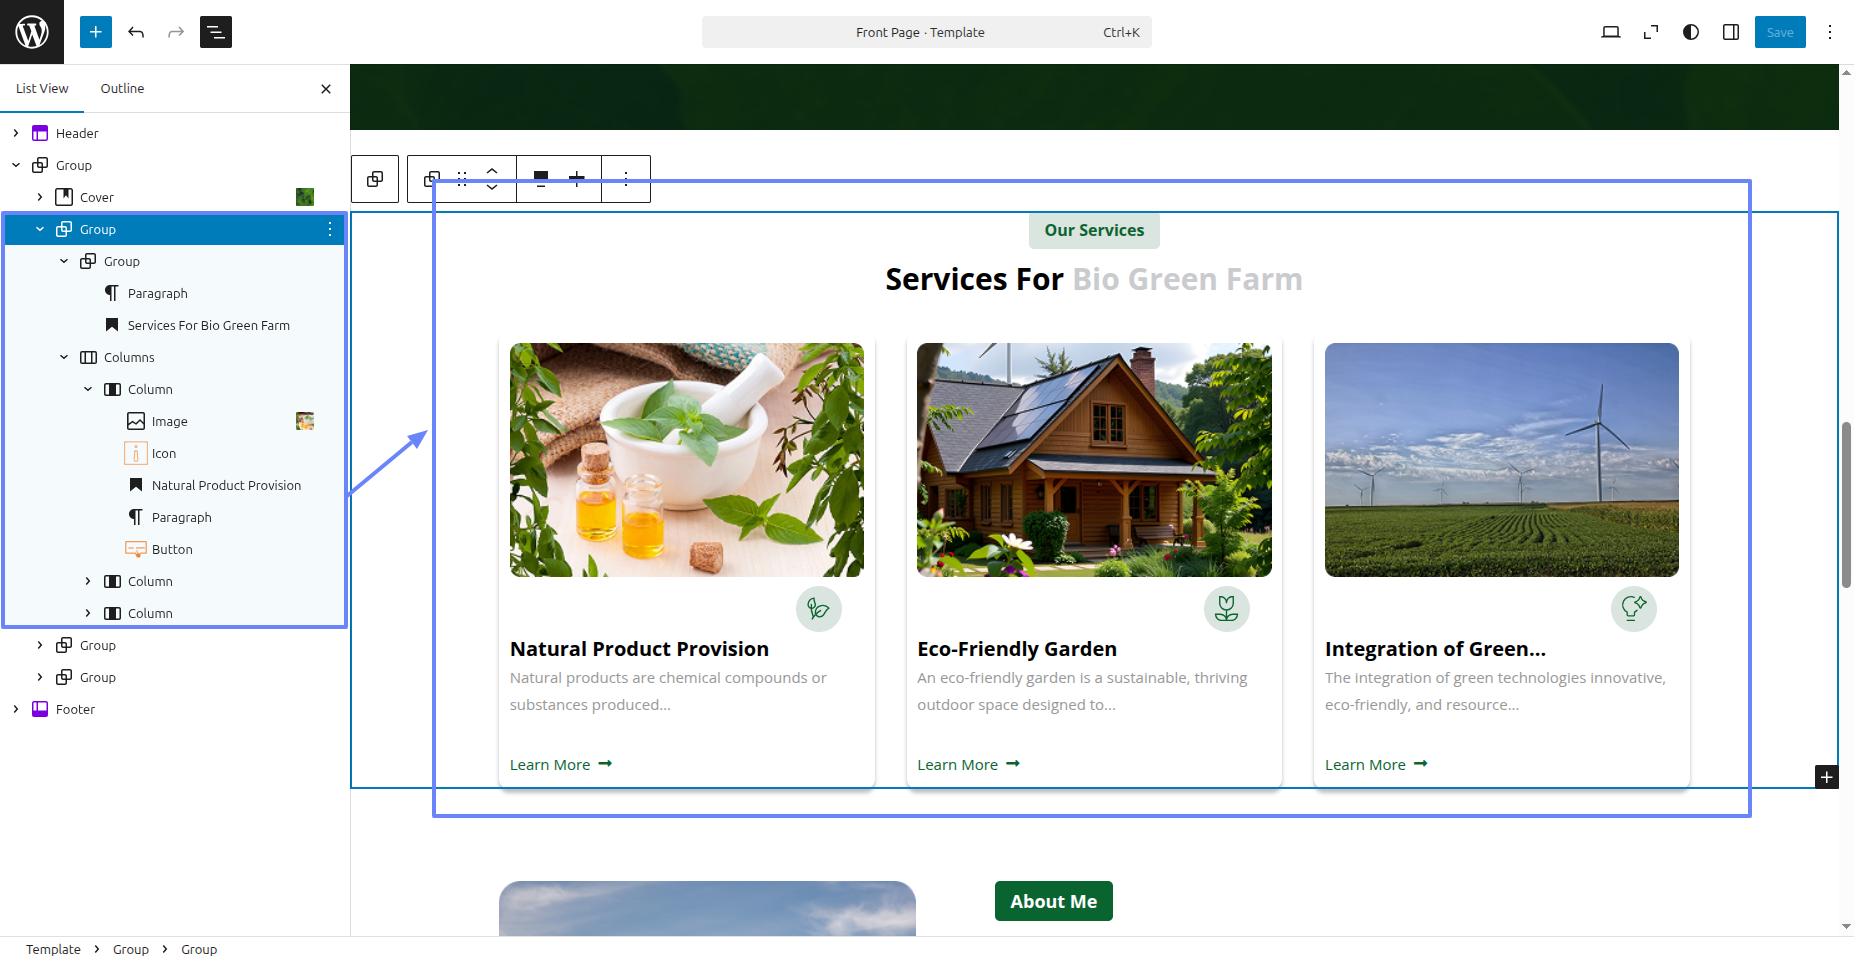The image size is (1854, 961).
Task: Select the wind turbine field image
Action: [1501, 460]
